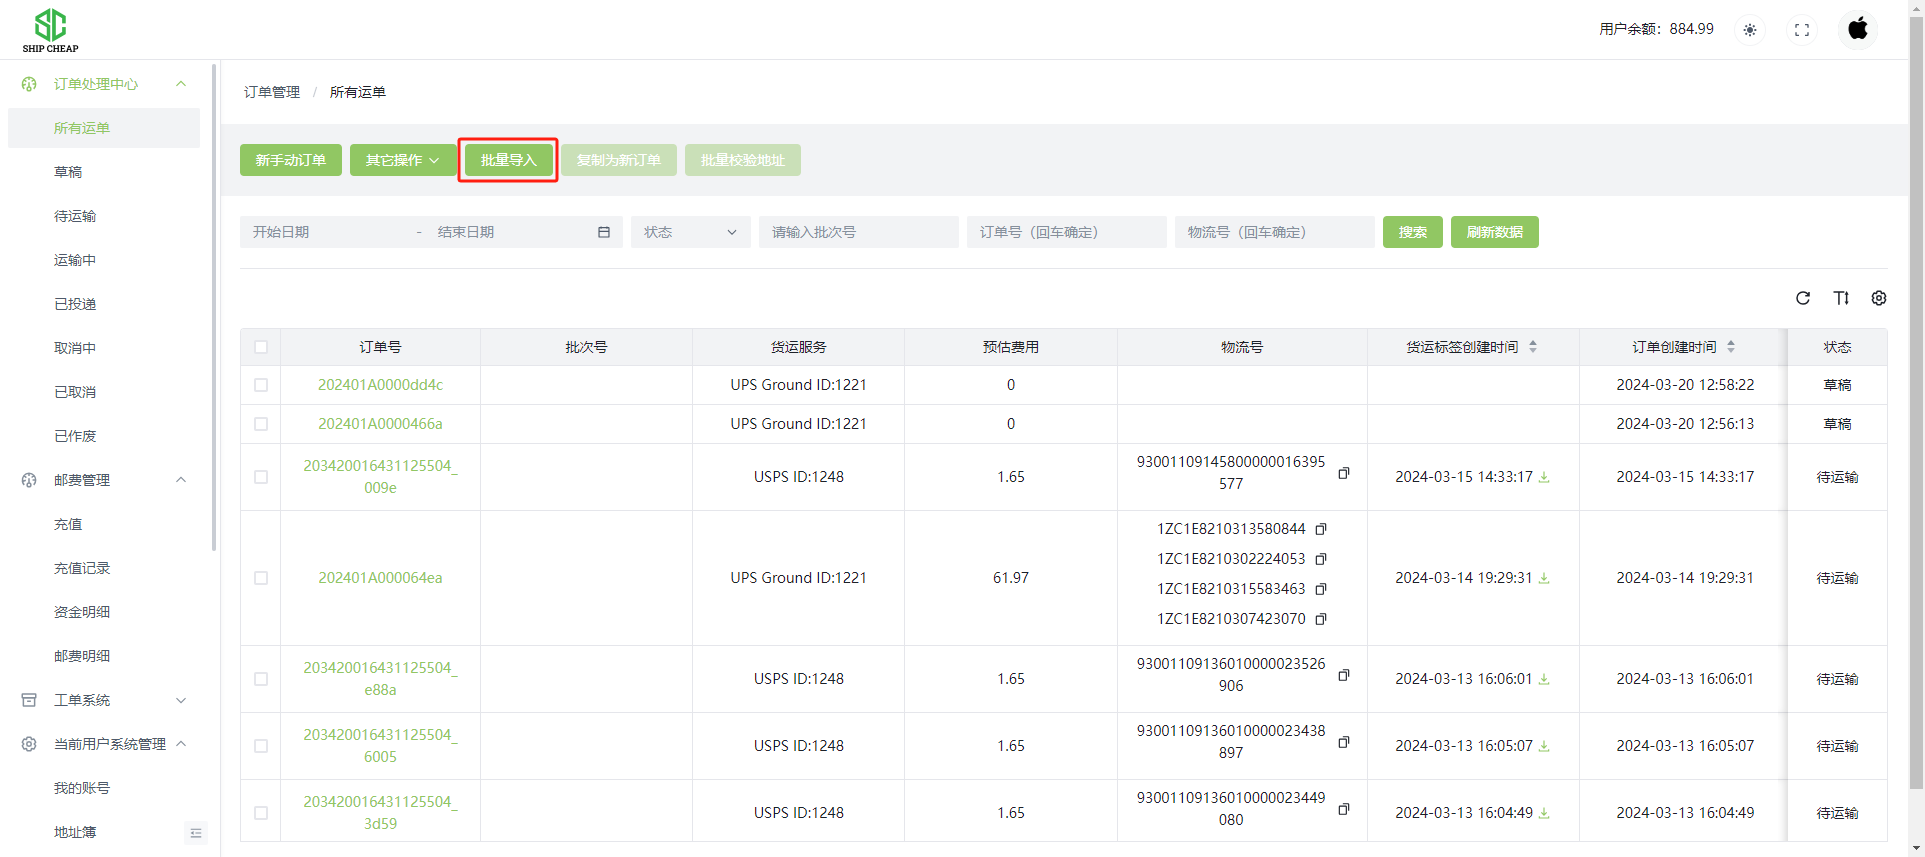1925x857 pixels.
Task: Click the 请输入批次号 input field
Action: [x=858, y=232]
